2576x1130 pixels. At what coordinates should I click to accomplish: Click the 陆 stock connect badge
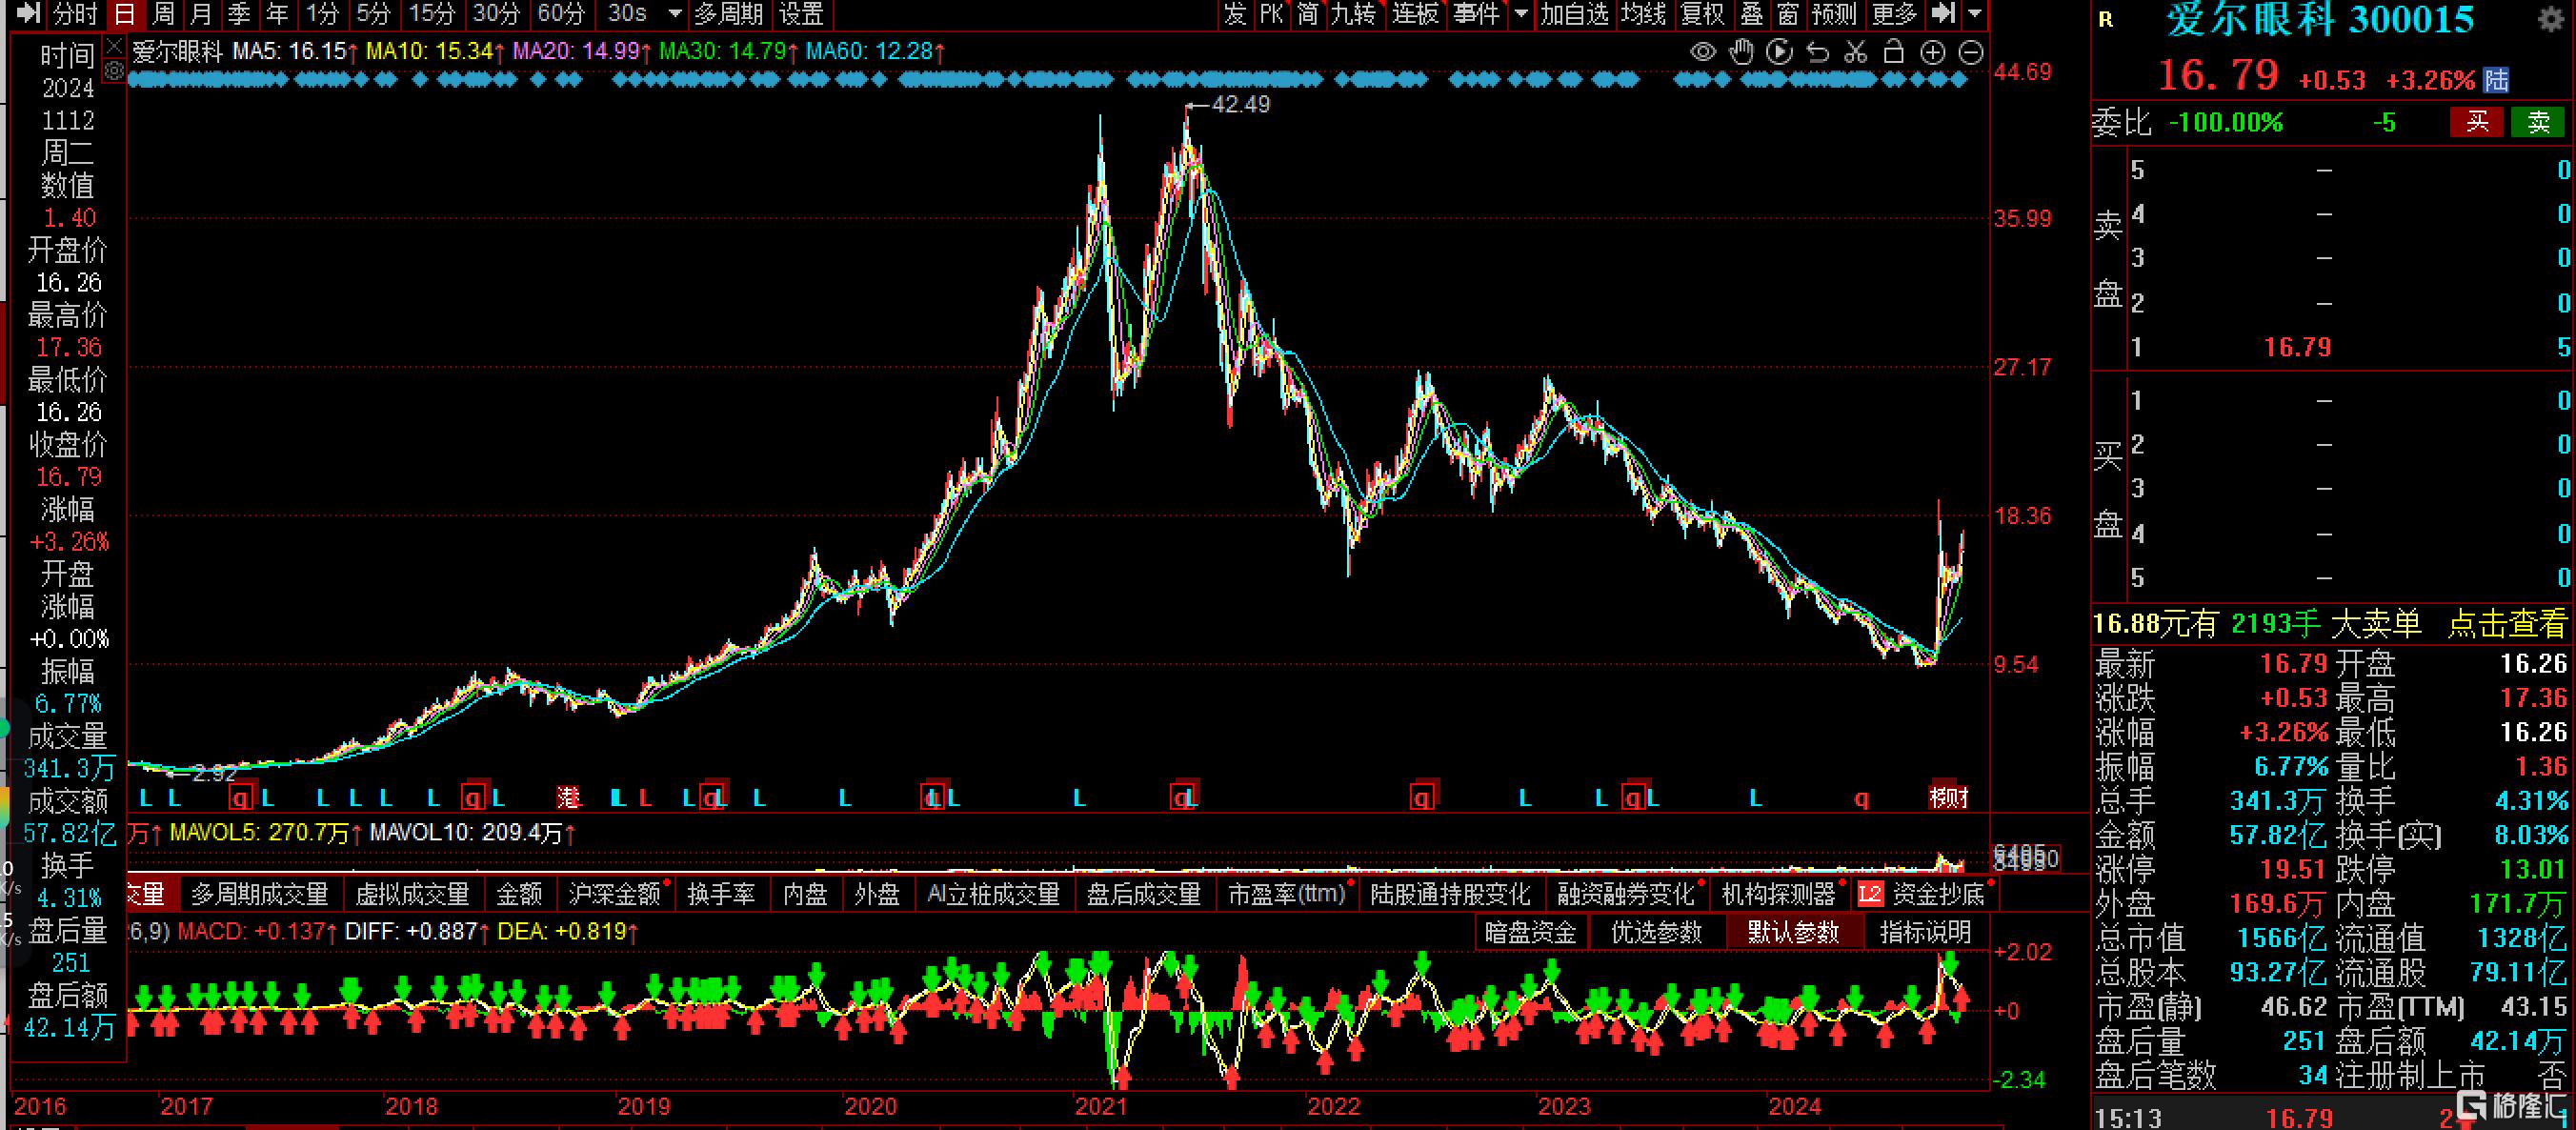click(x=2495, y=80)
